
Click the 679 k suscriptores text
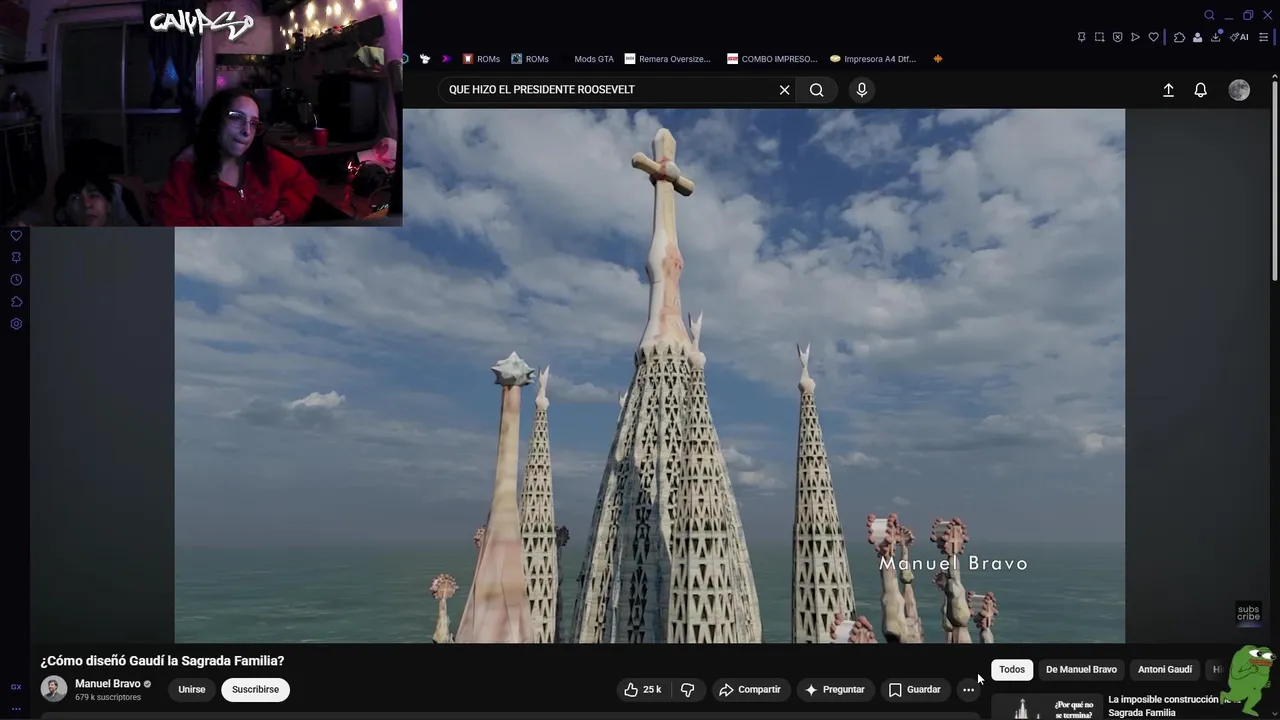(108, 697)
